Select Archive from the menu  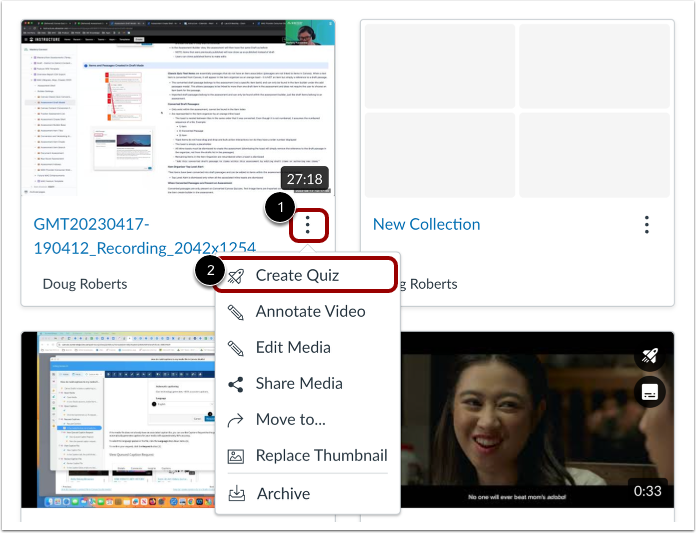point(308,494)
